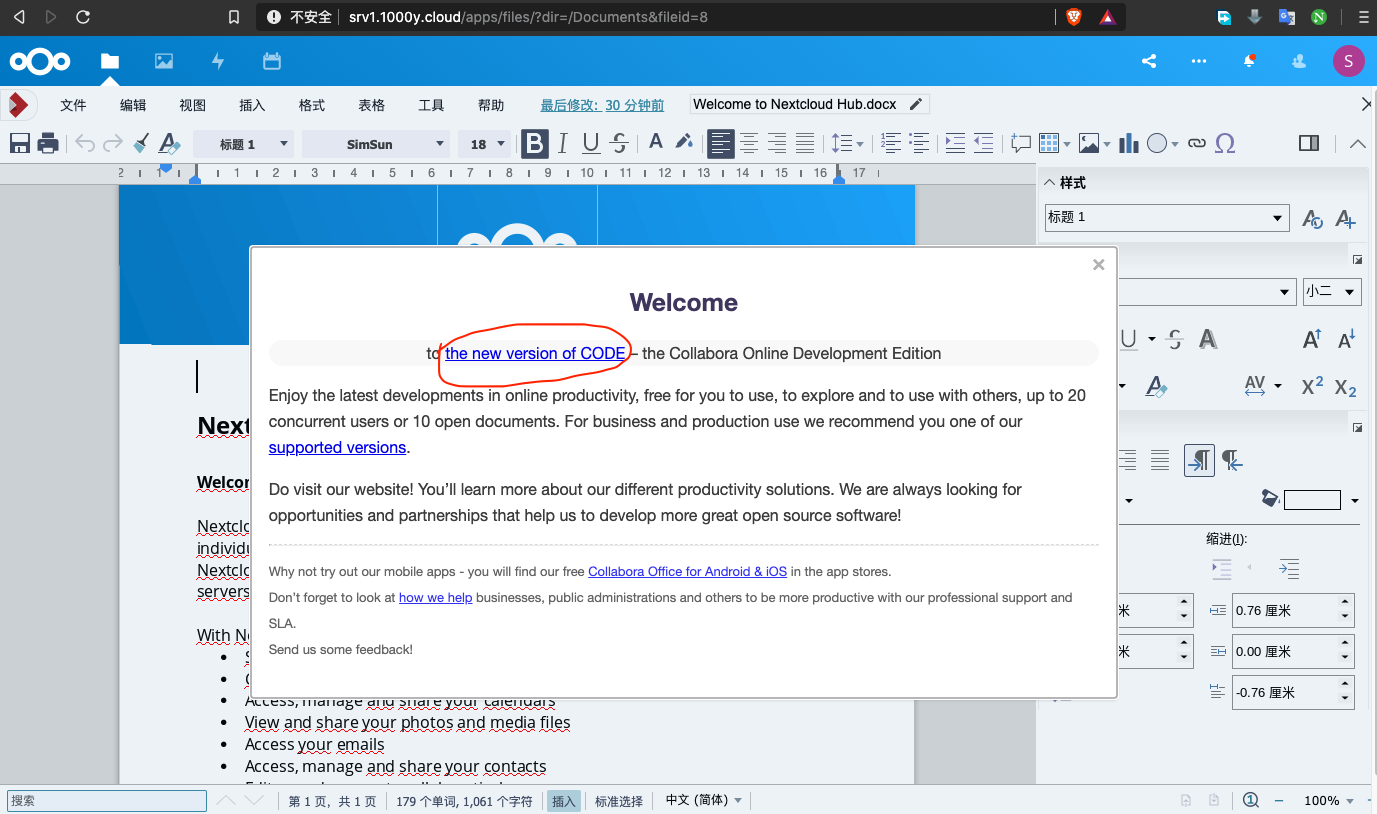Click the sidebar Update style icon
Viewport: 1377px width, 814px height.
coord(1312,219)
